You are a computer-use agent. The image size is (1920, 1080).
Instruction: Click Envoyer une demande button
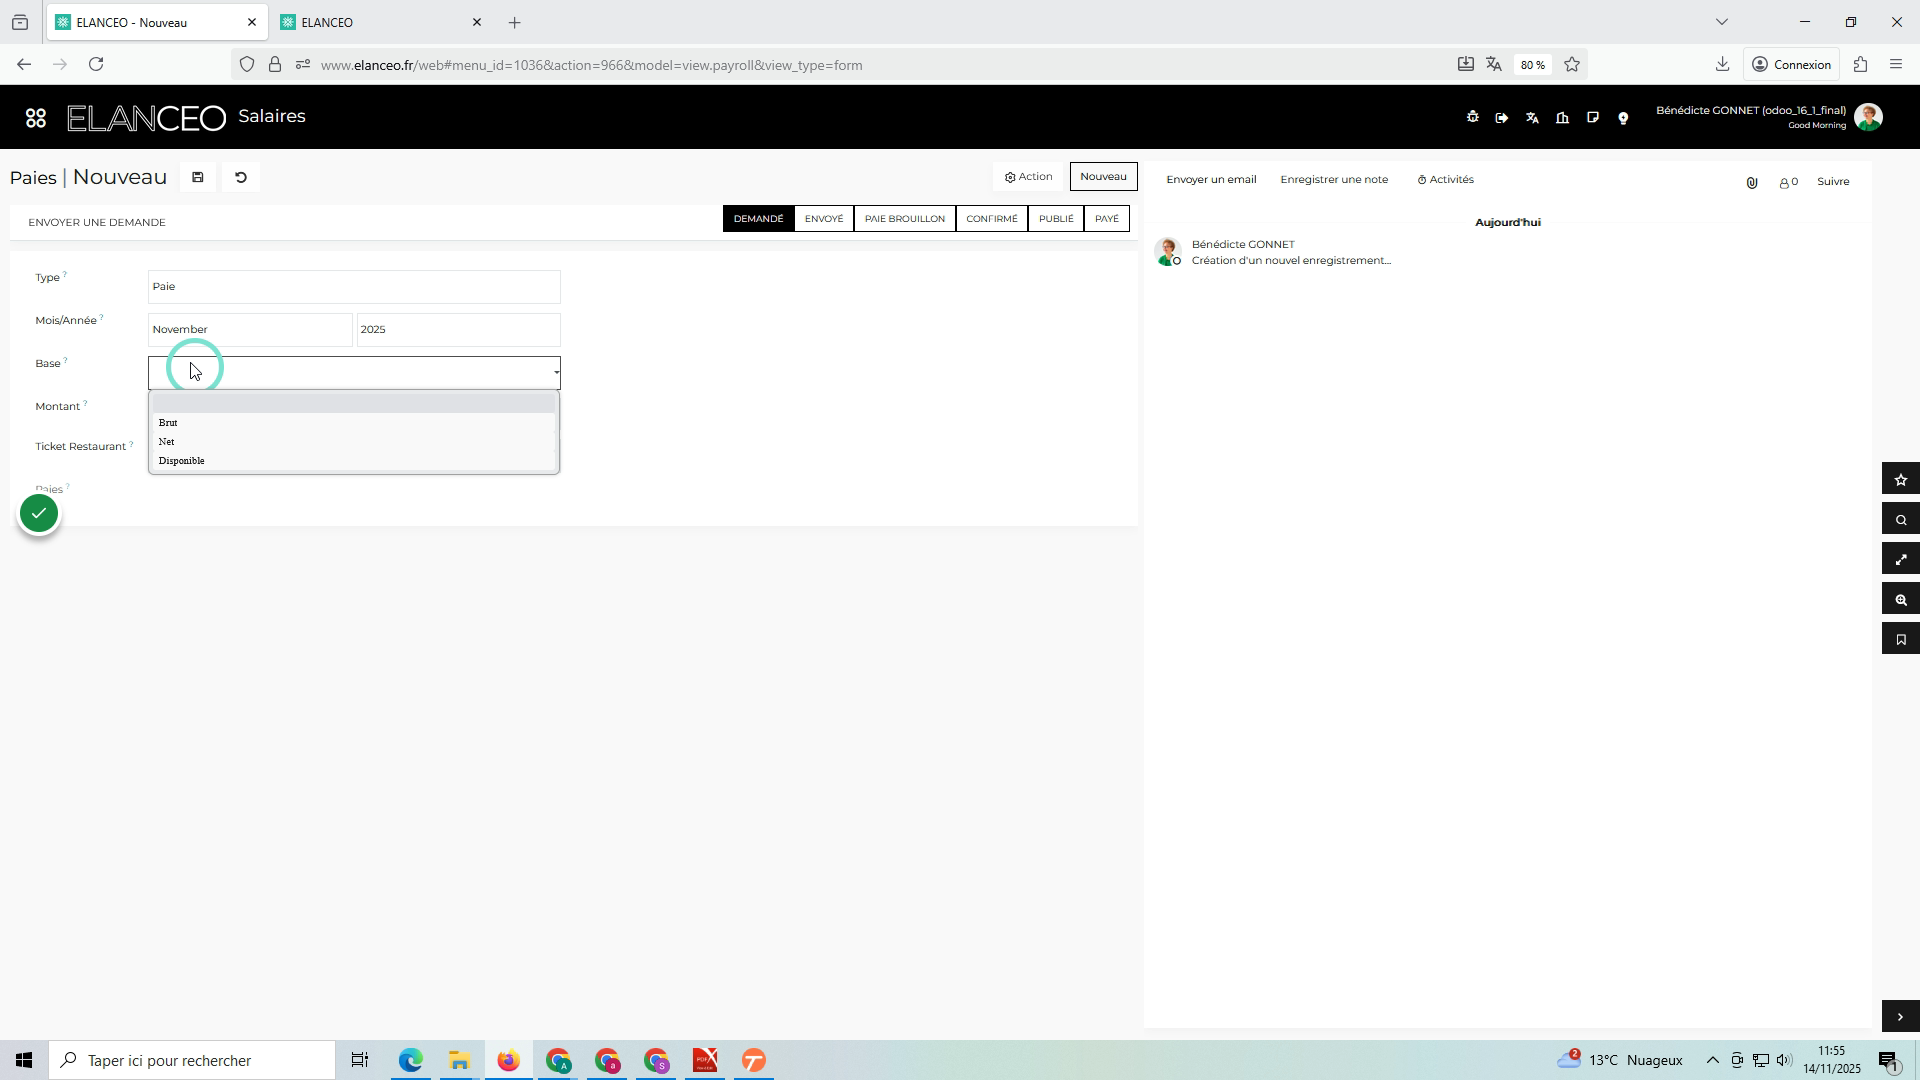[97, 222]
